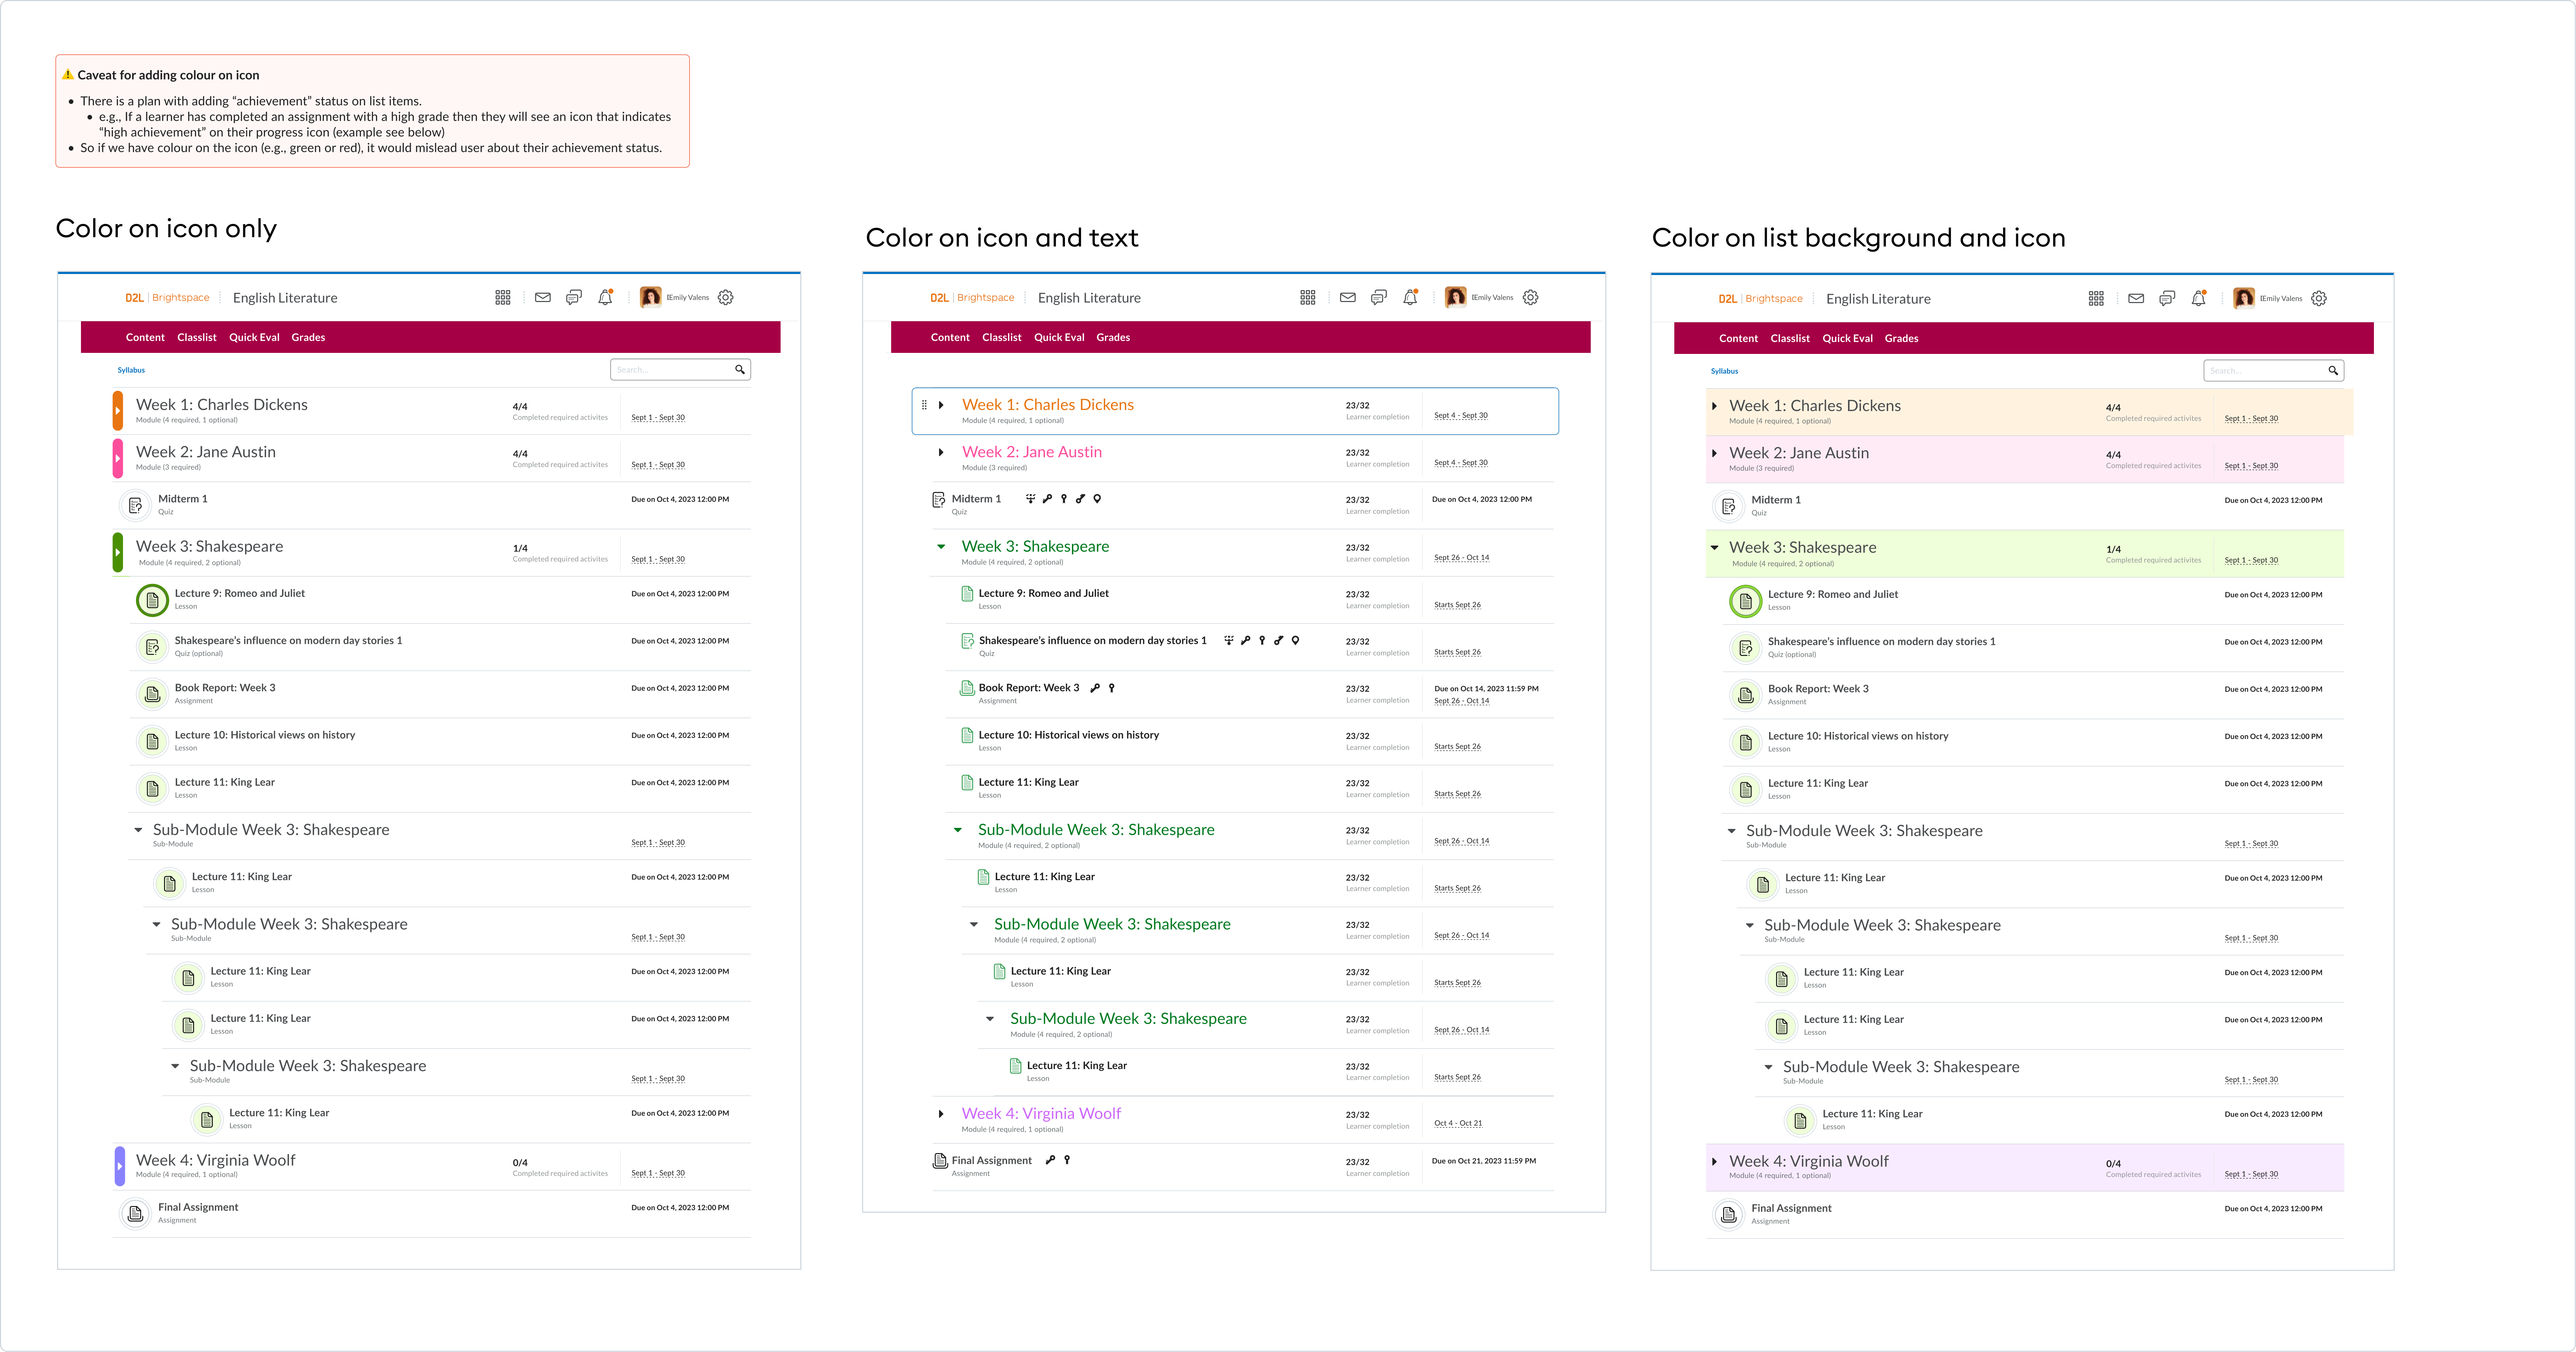The width and height of the screenshot is (2576, 1352).
Task: Click chat bubbles icon in 'Color on list background' mockup
Action: 2167,298
